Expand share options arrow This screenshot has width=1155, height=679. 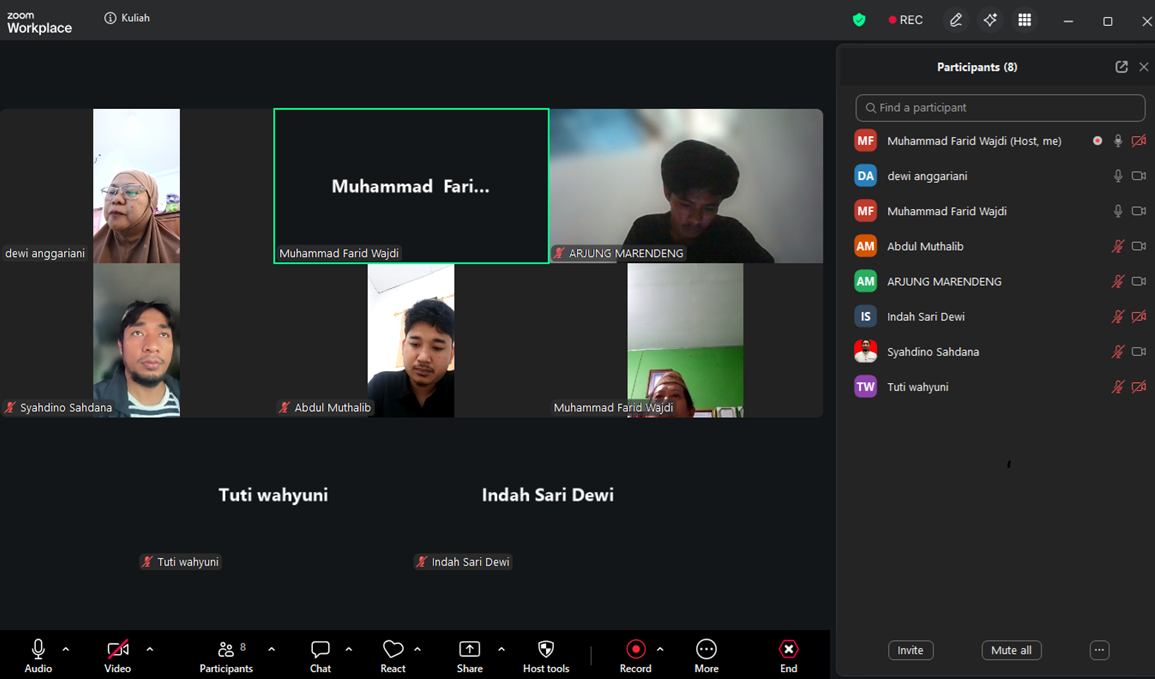click(x=501, y=650)
